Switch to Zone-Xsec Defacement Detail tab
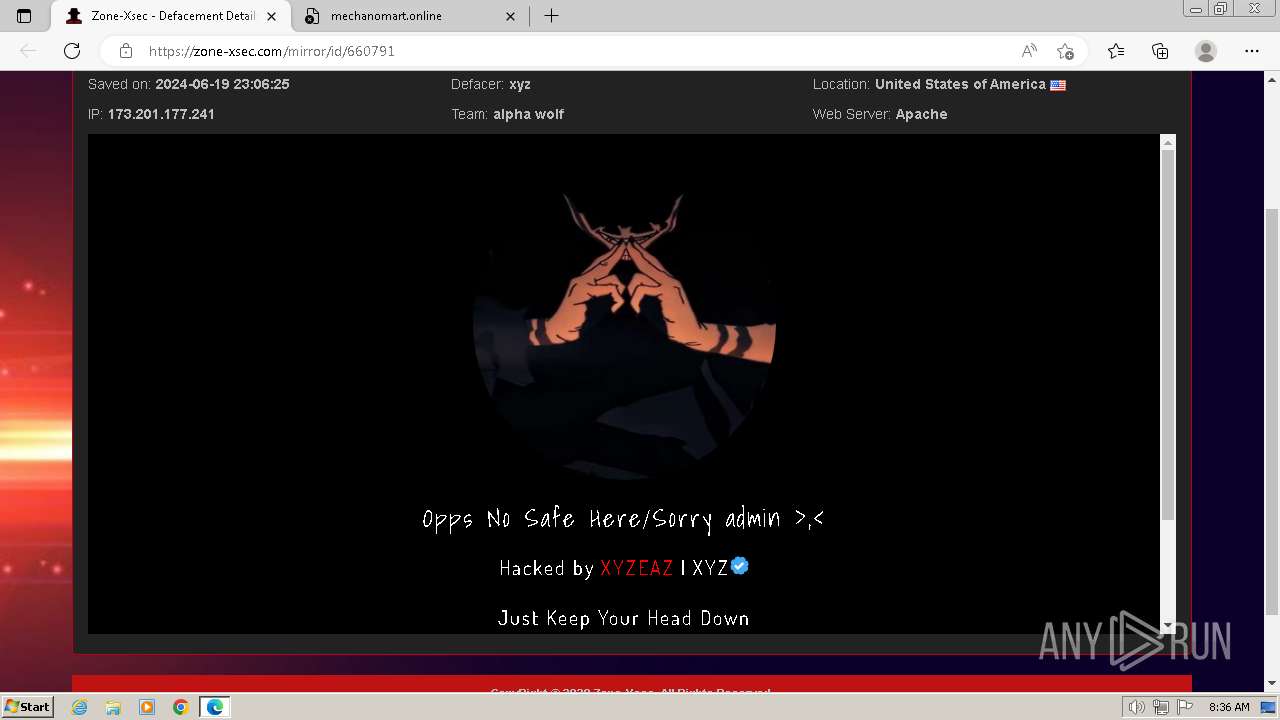Image resolution: width=1280 pixels, height=720 pixels. (x=170, y=16)
